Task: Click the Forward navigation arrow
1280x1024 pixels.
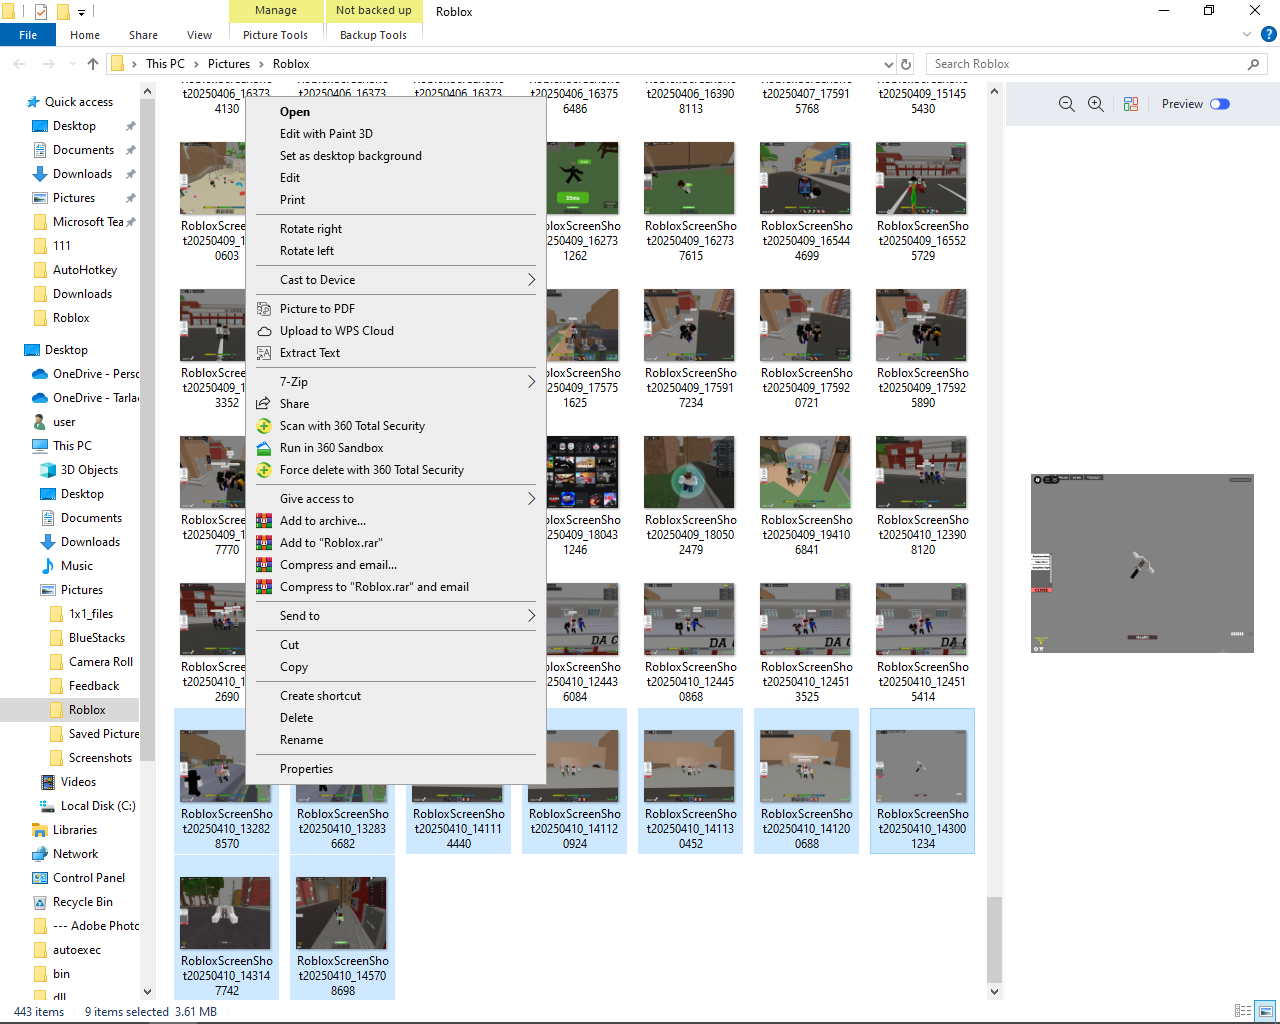Action: coord(48,64)
